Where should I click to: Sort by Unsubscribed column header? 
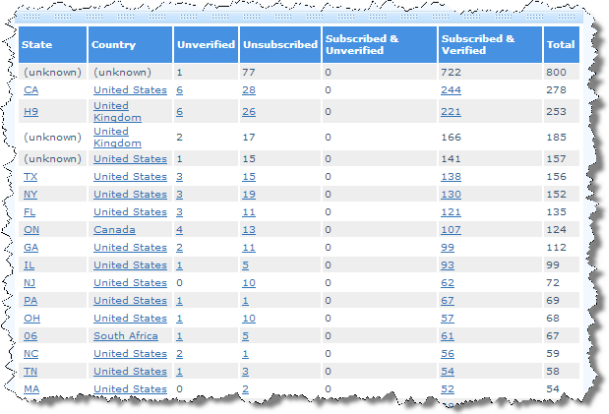(x=280, y=45)
